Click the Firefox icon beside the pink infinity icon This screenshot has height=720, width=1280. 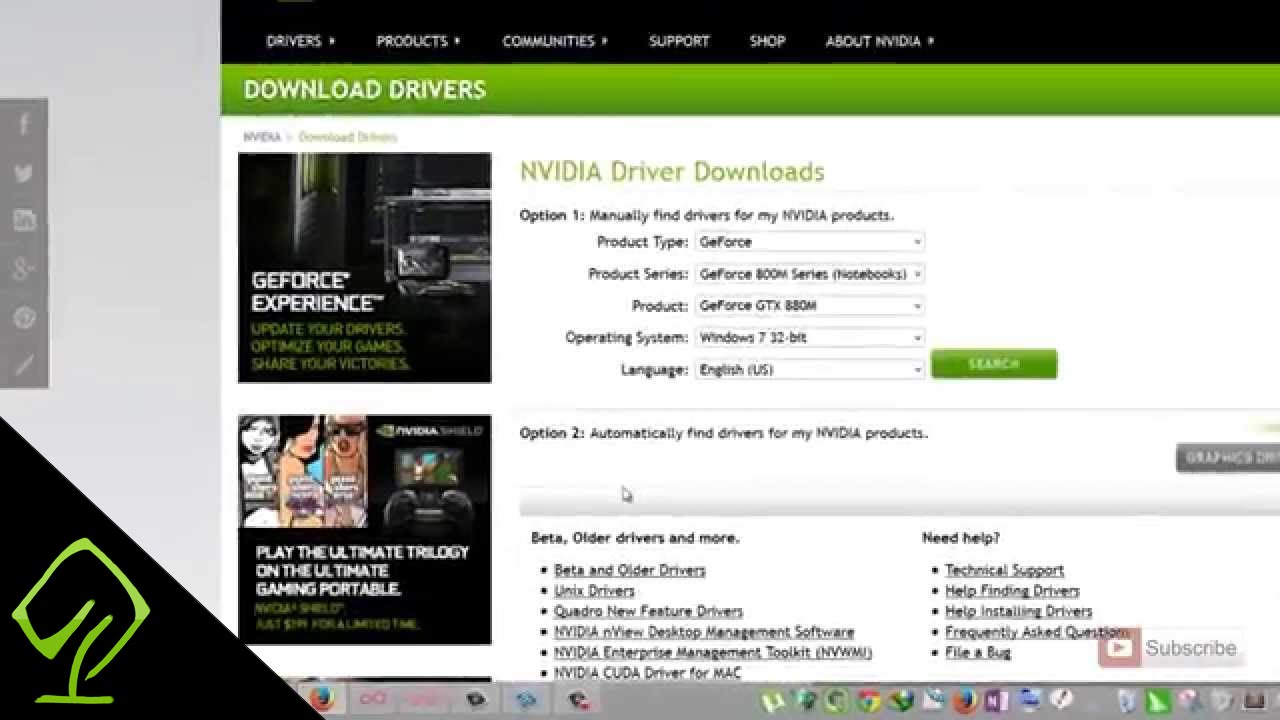[x=322, y=699]
